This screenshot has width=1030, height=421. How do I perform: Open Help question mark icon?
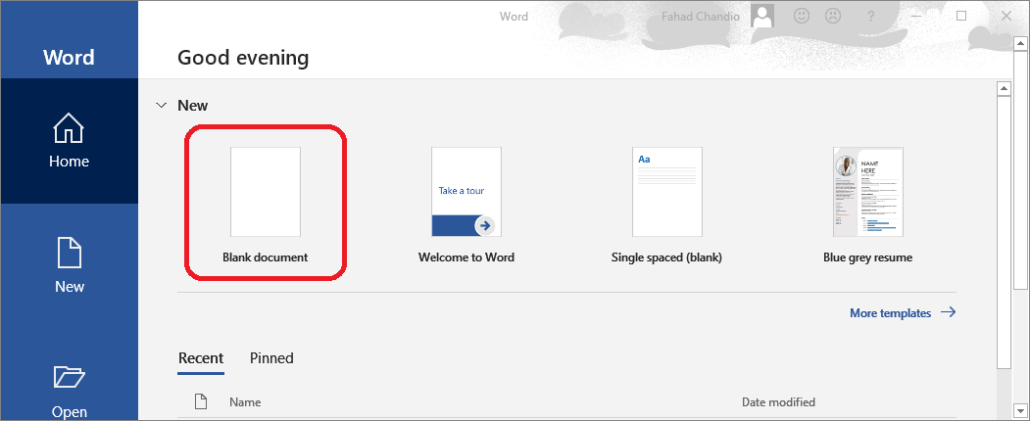point(871,16)
